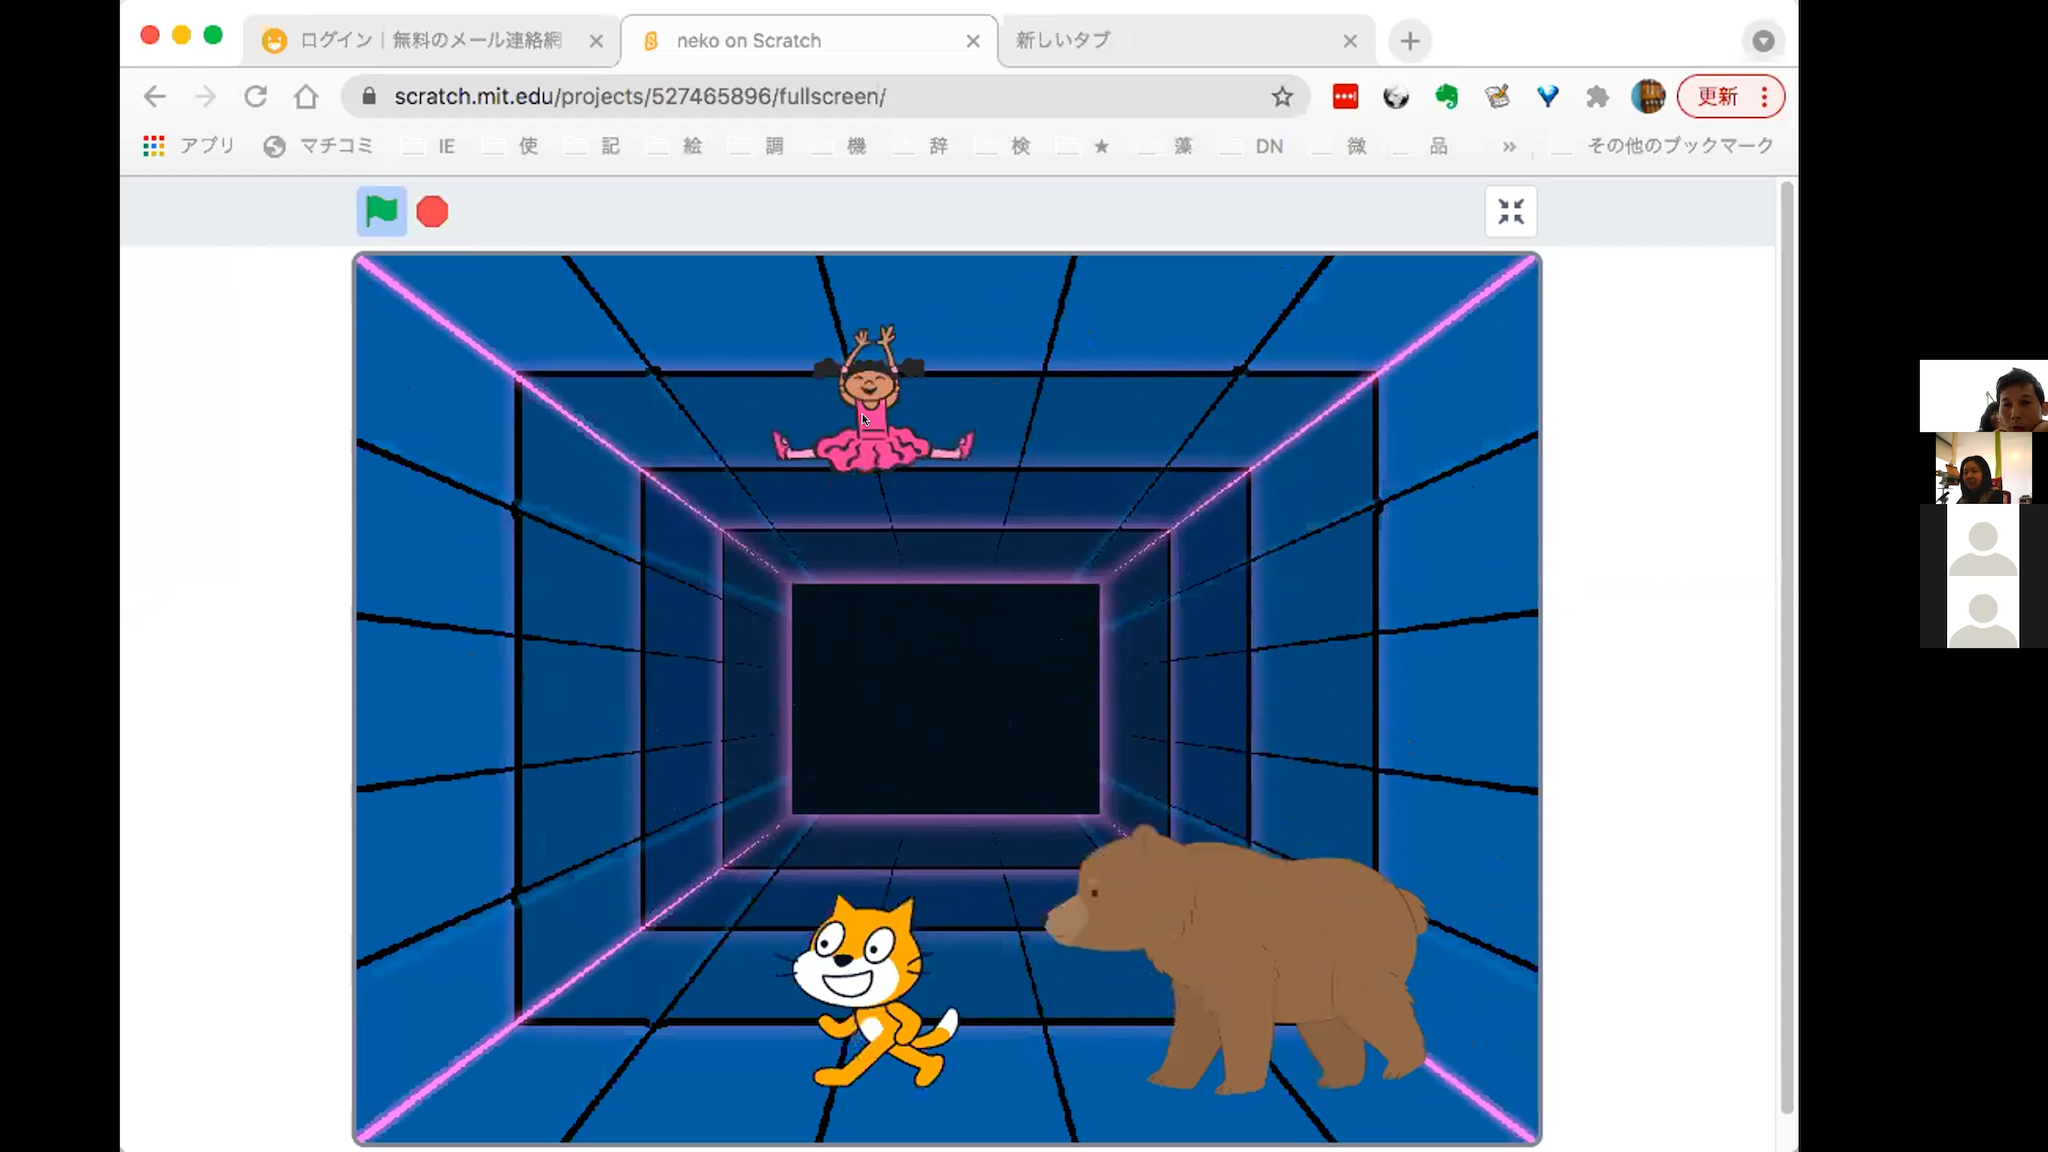Open the 辞 bookmarks folder
2048x1152 pixels.
pyautogui.click(x=921, y=146)
